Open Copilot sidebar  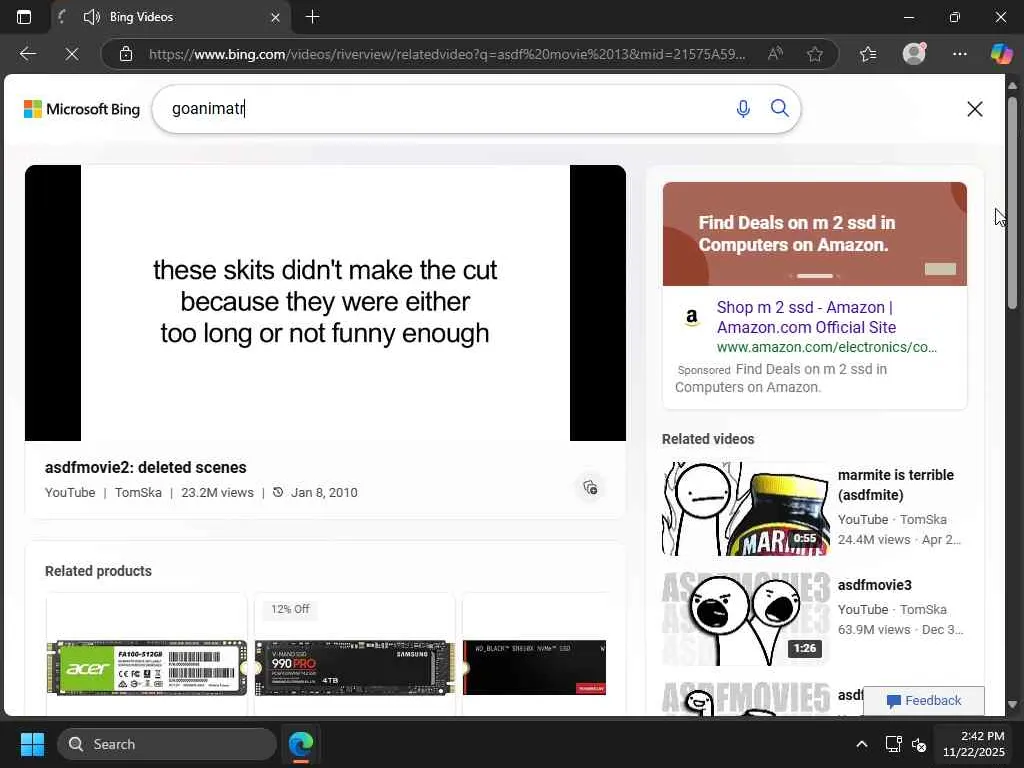1001,54
